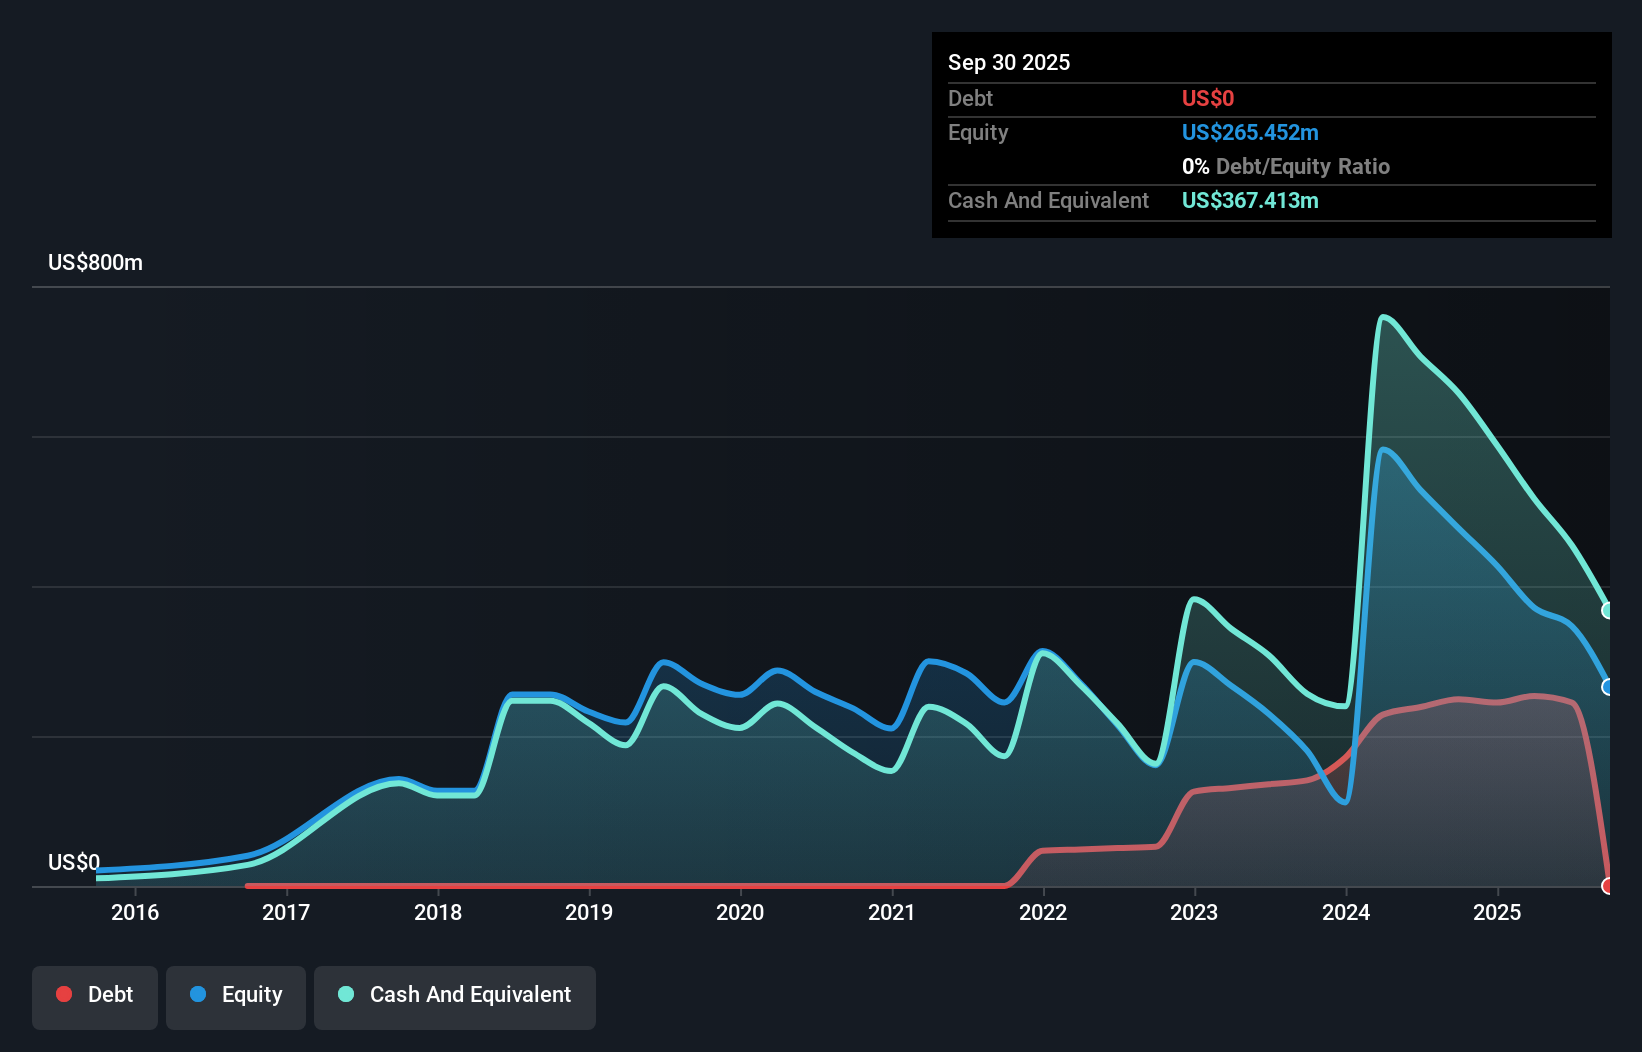Viewport: 1642px width, 1052px height.
Task: Click the US$0 axis label on chart
Action: (74, 863)
